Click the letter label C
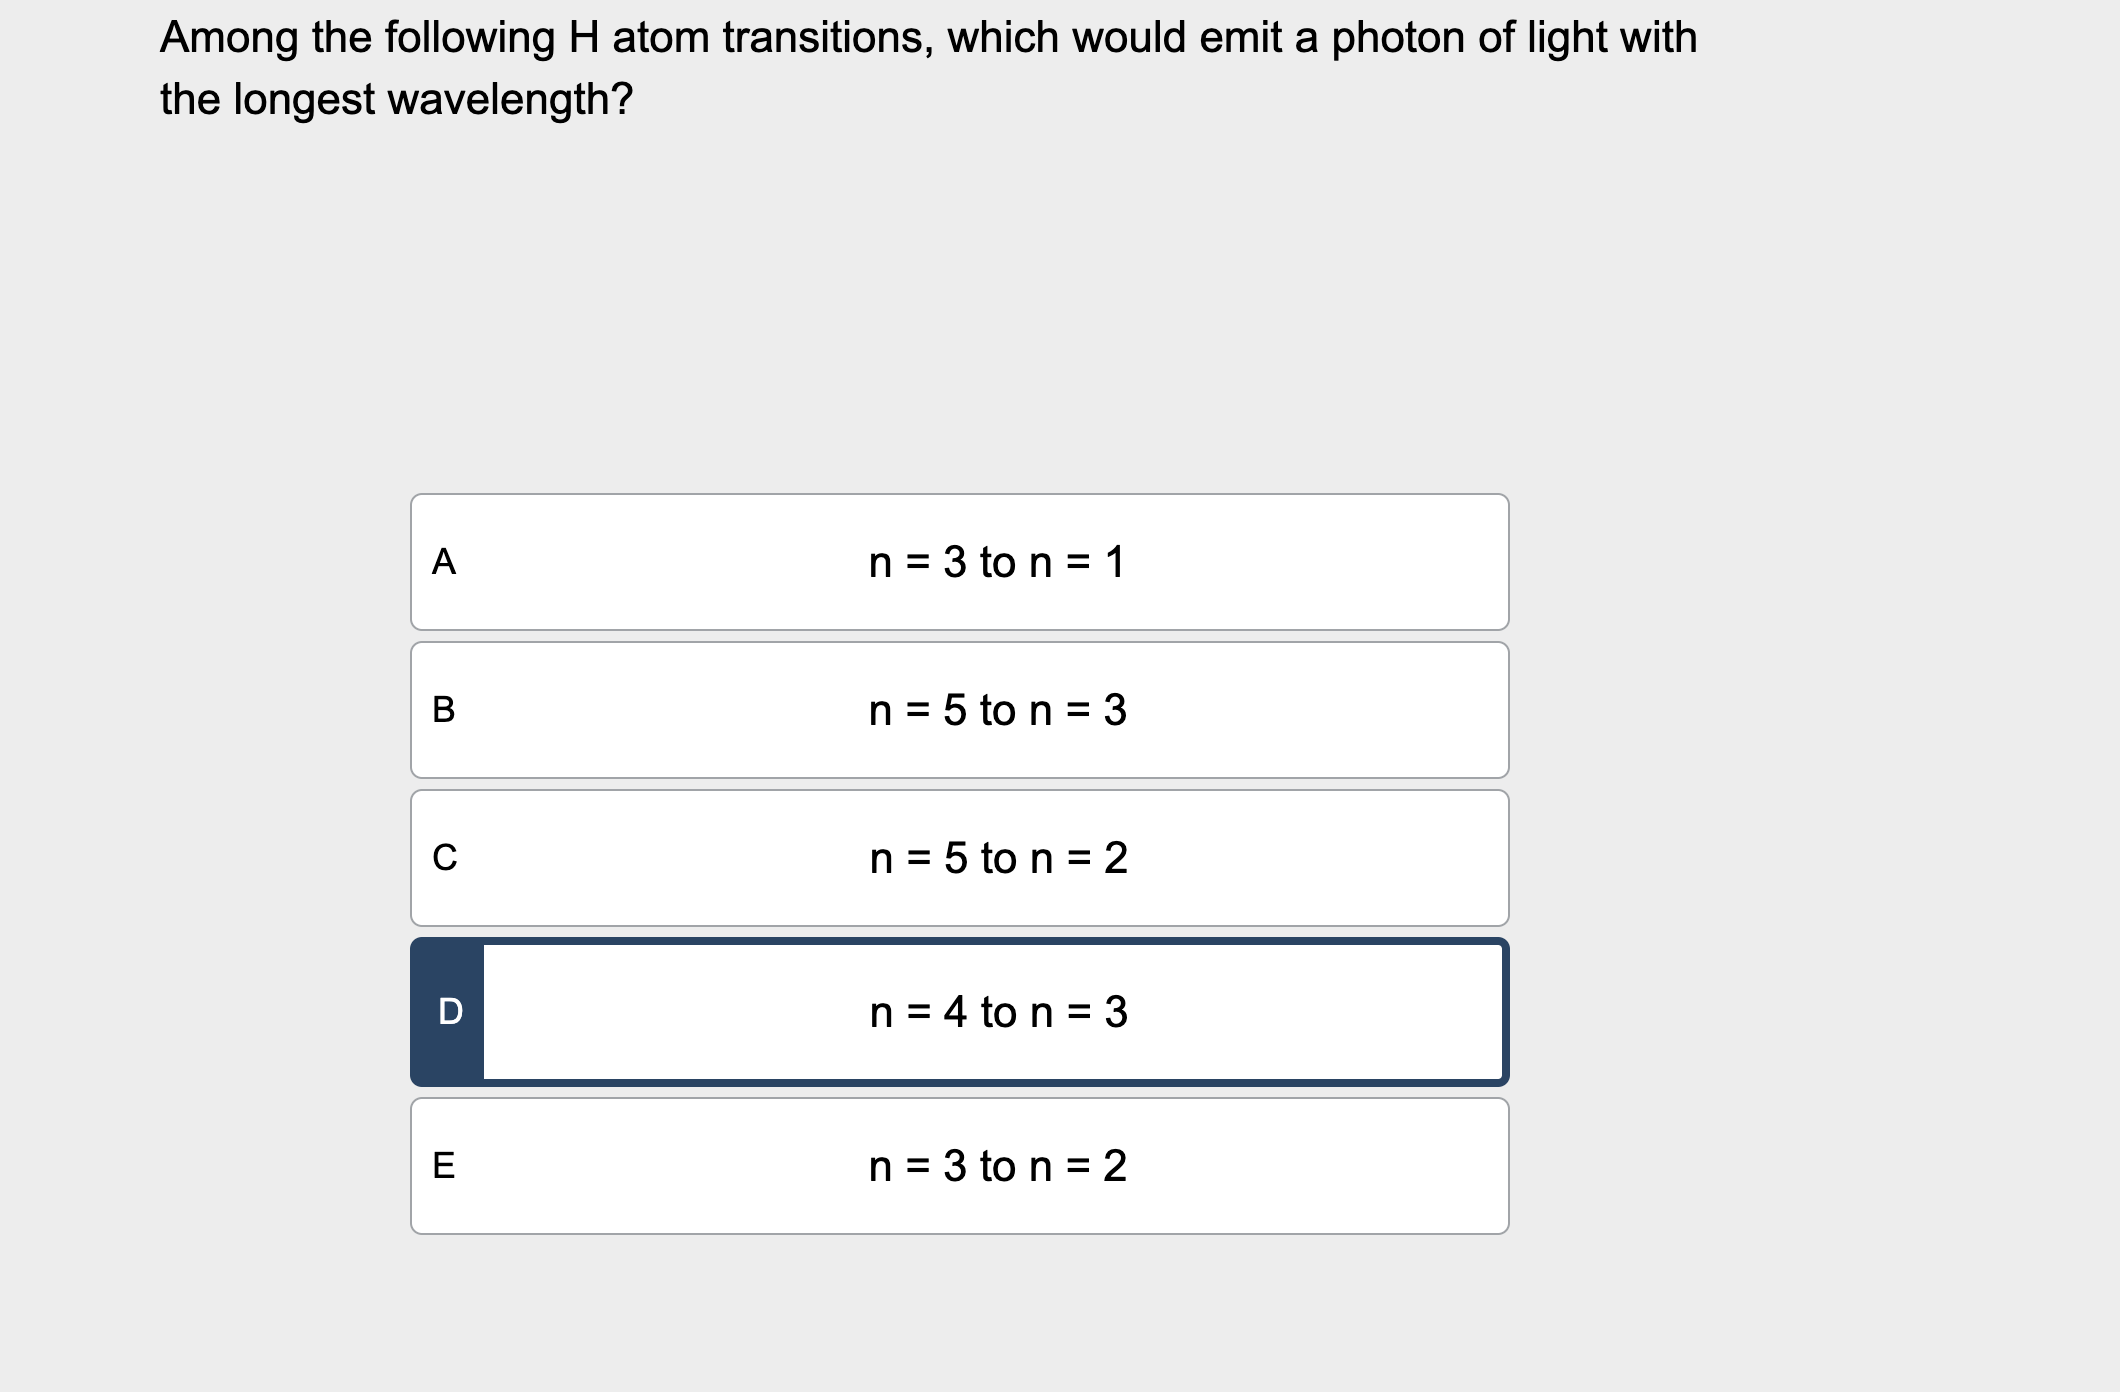 tap(446, 858)
